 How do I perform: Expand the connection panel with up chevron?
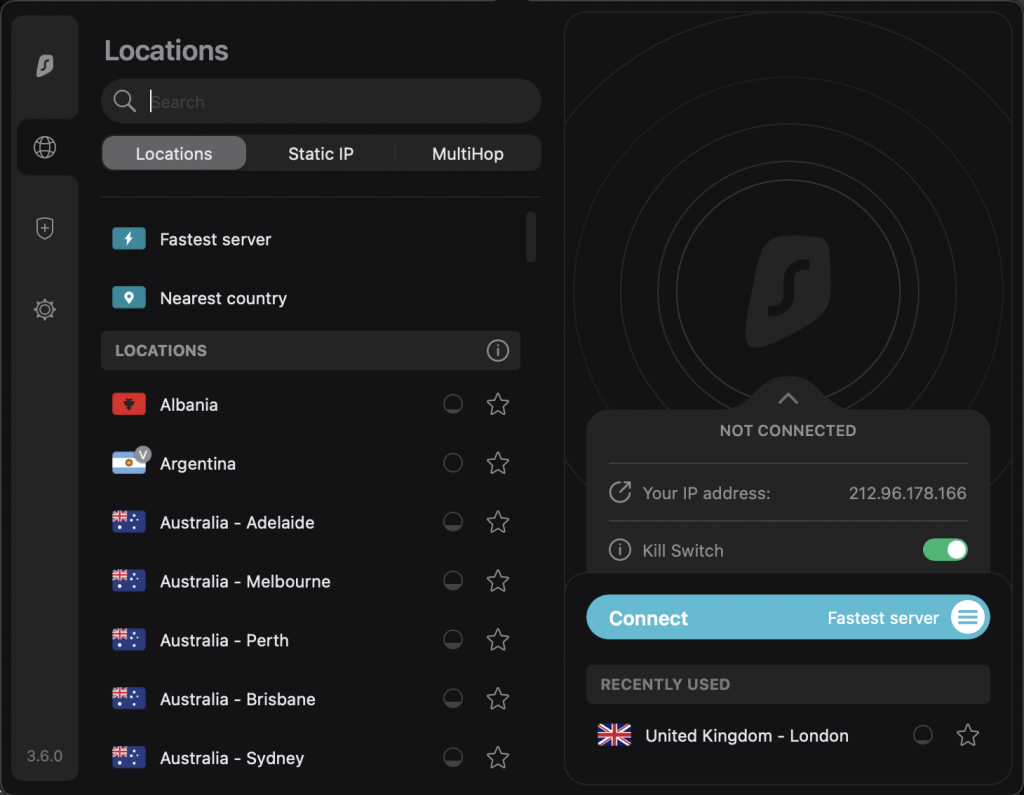pos(788,398)
